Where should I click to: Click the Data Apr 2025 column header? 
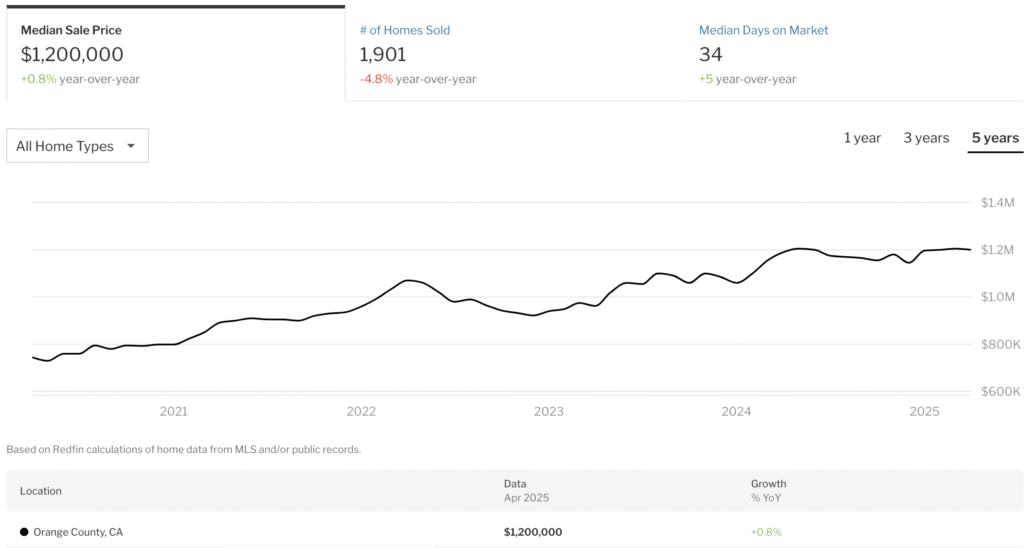(526, 490)
